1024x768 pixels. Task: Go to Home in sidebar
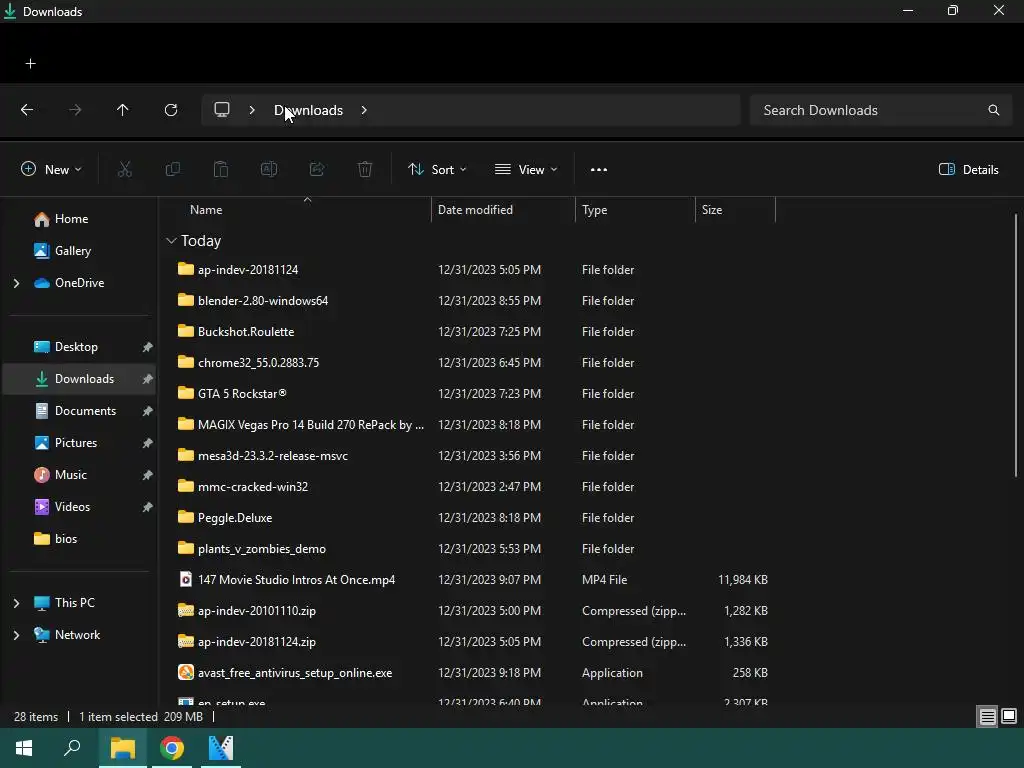point(80,219)
